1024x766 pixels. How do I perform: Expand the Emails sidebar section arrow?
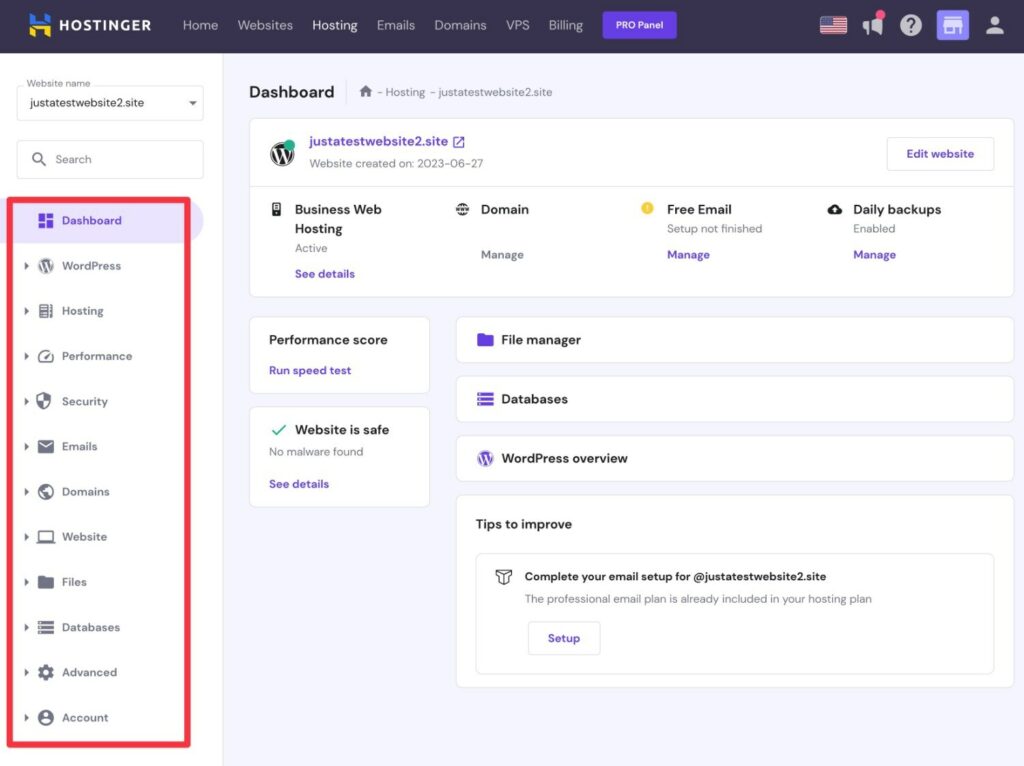(x=26, y=447)
